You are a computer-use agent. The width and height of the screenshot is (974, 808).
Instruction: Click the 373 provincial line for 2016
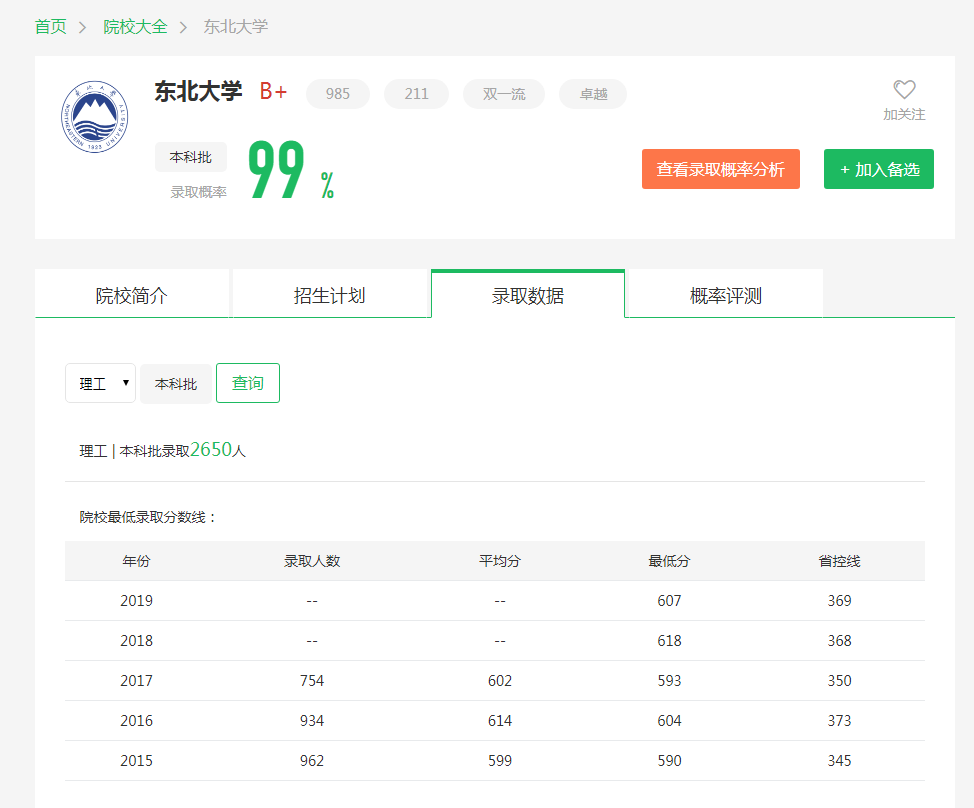point(839,720)
